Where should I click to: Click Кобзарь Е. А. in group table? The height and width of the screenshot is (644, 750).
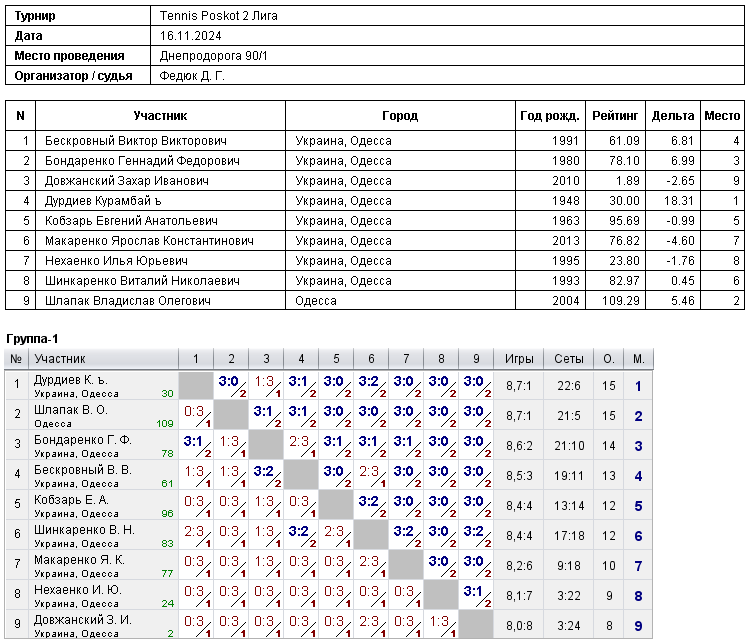pos(71,500)
